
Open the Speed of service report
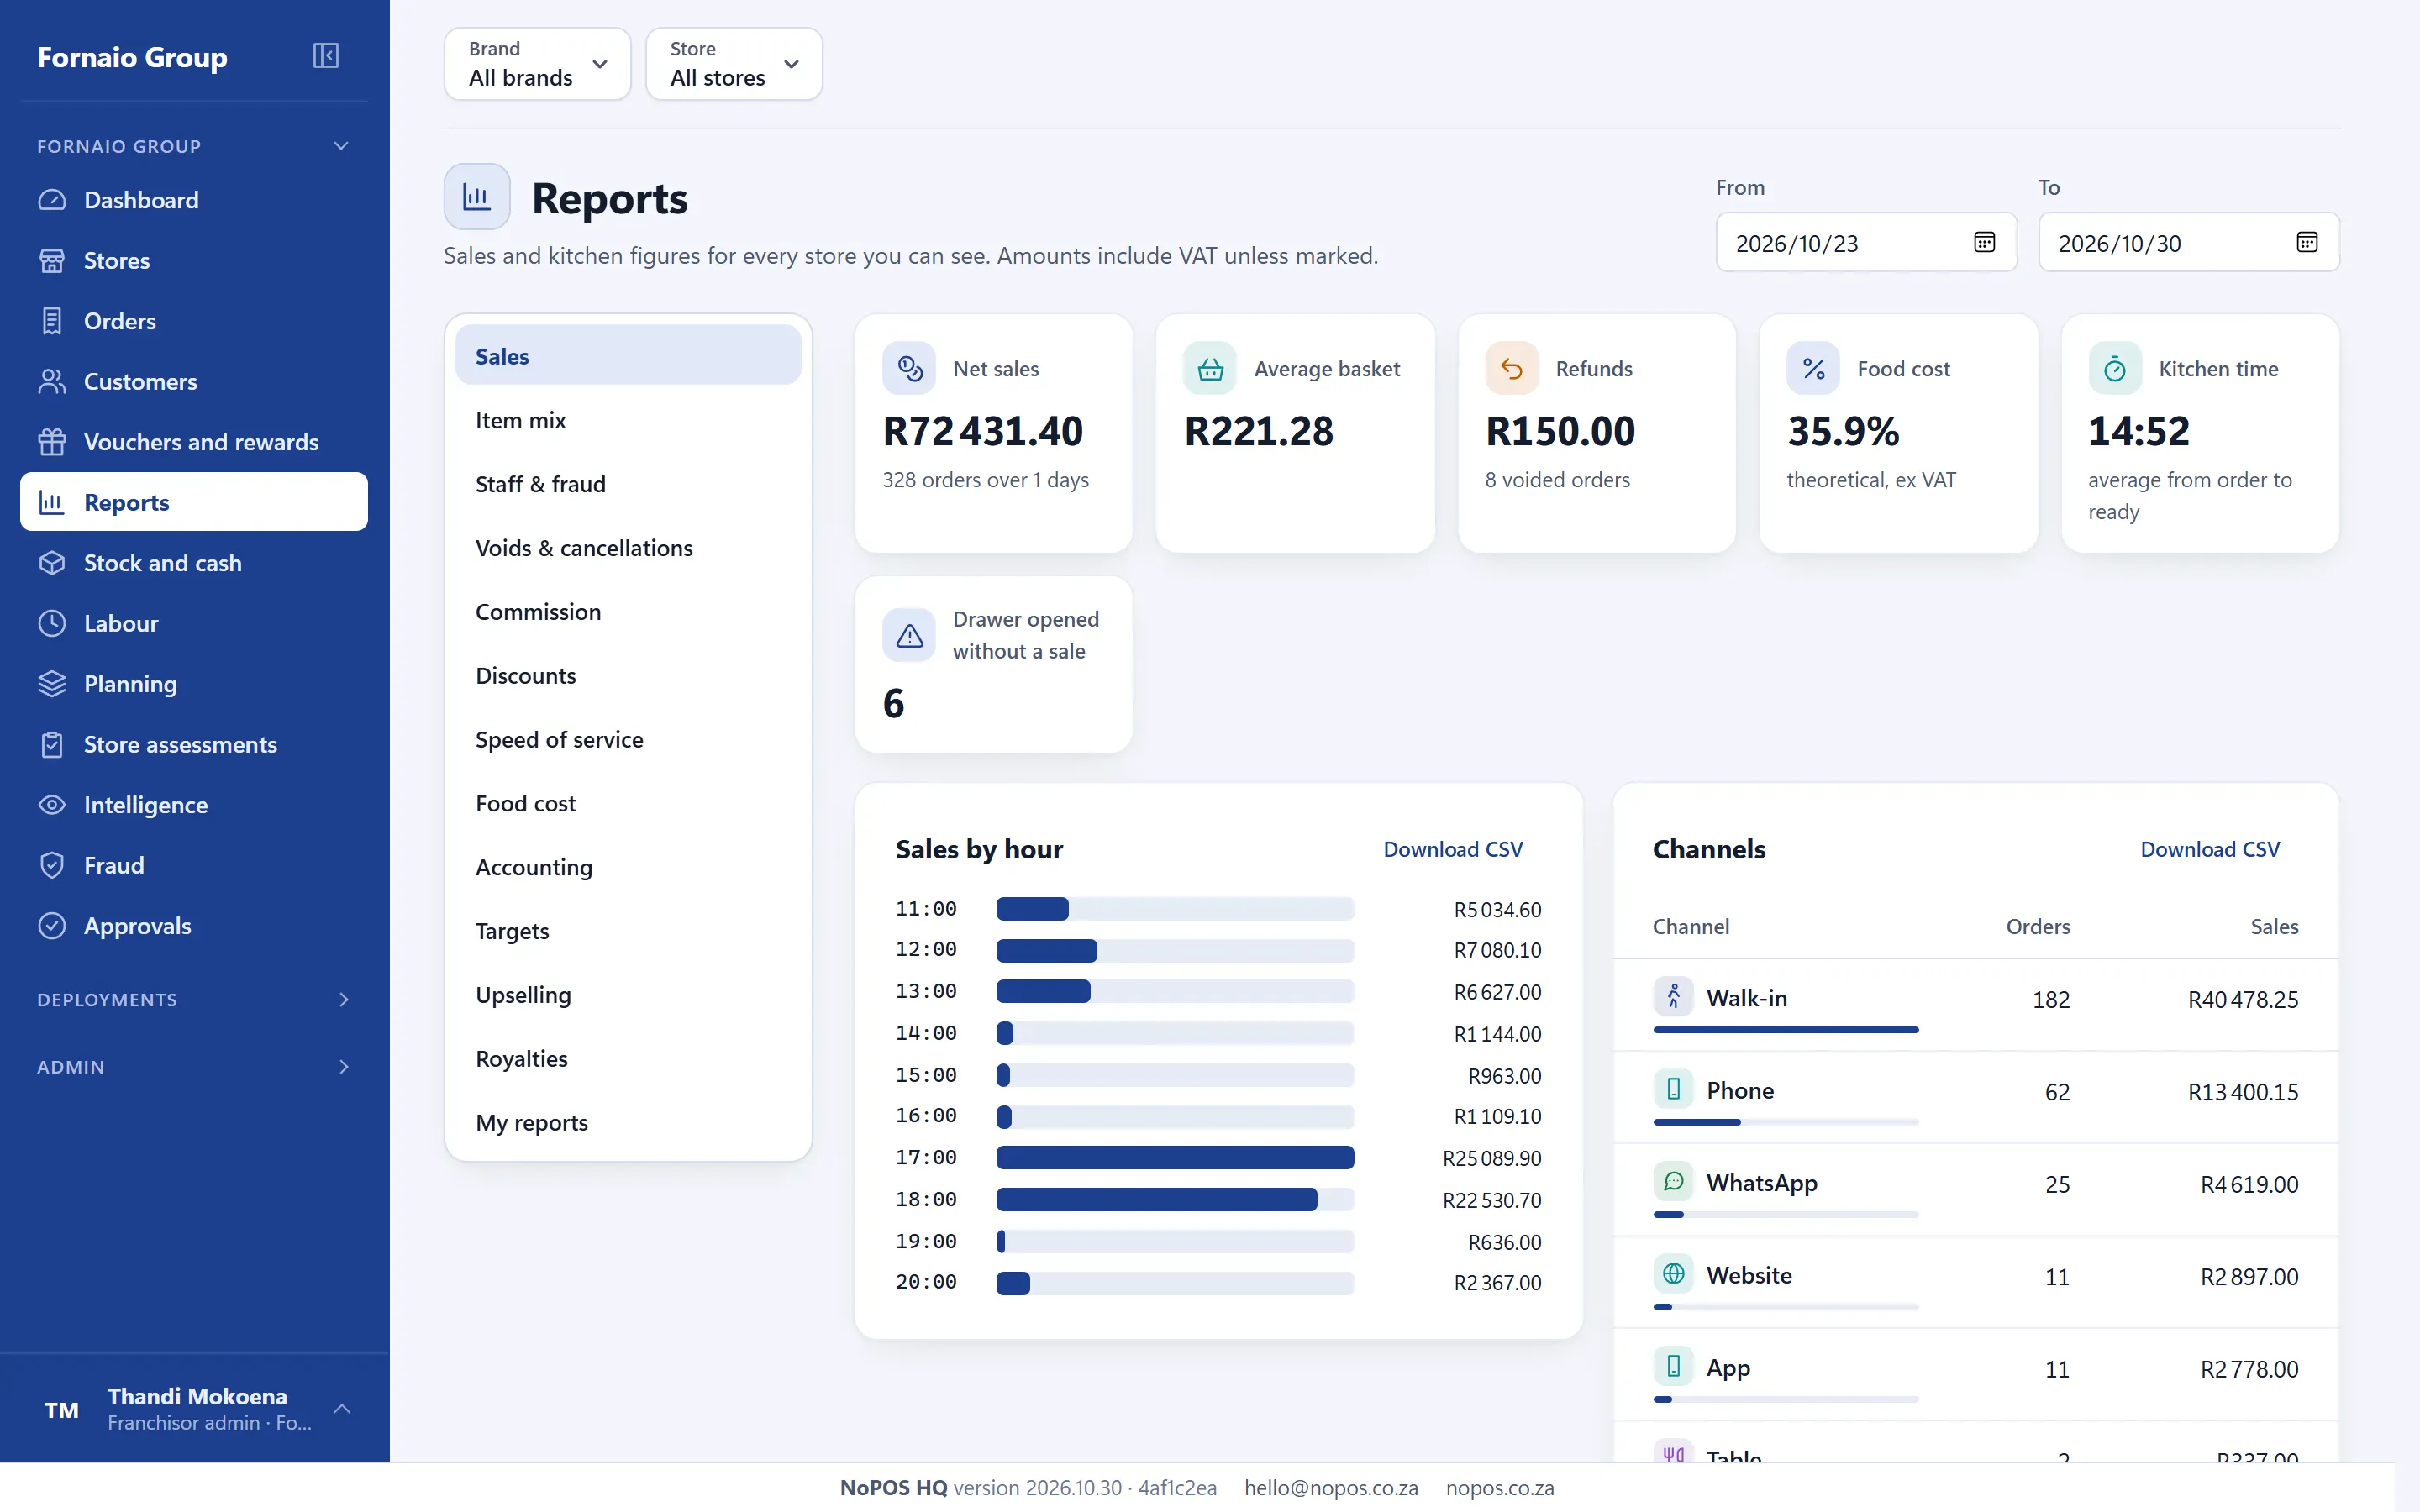tap(628, 740)
